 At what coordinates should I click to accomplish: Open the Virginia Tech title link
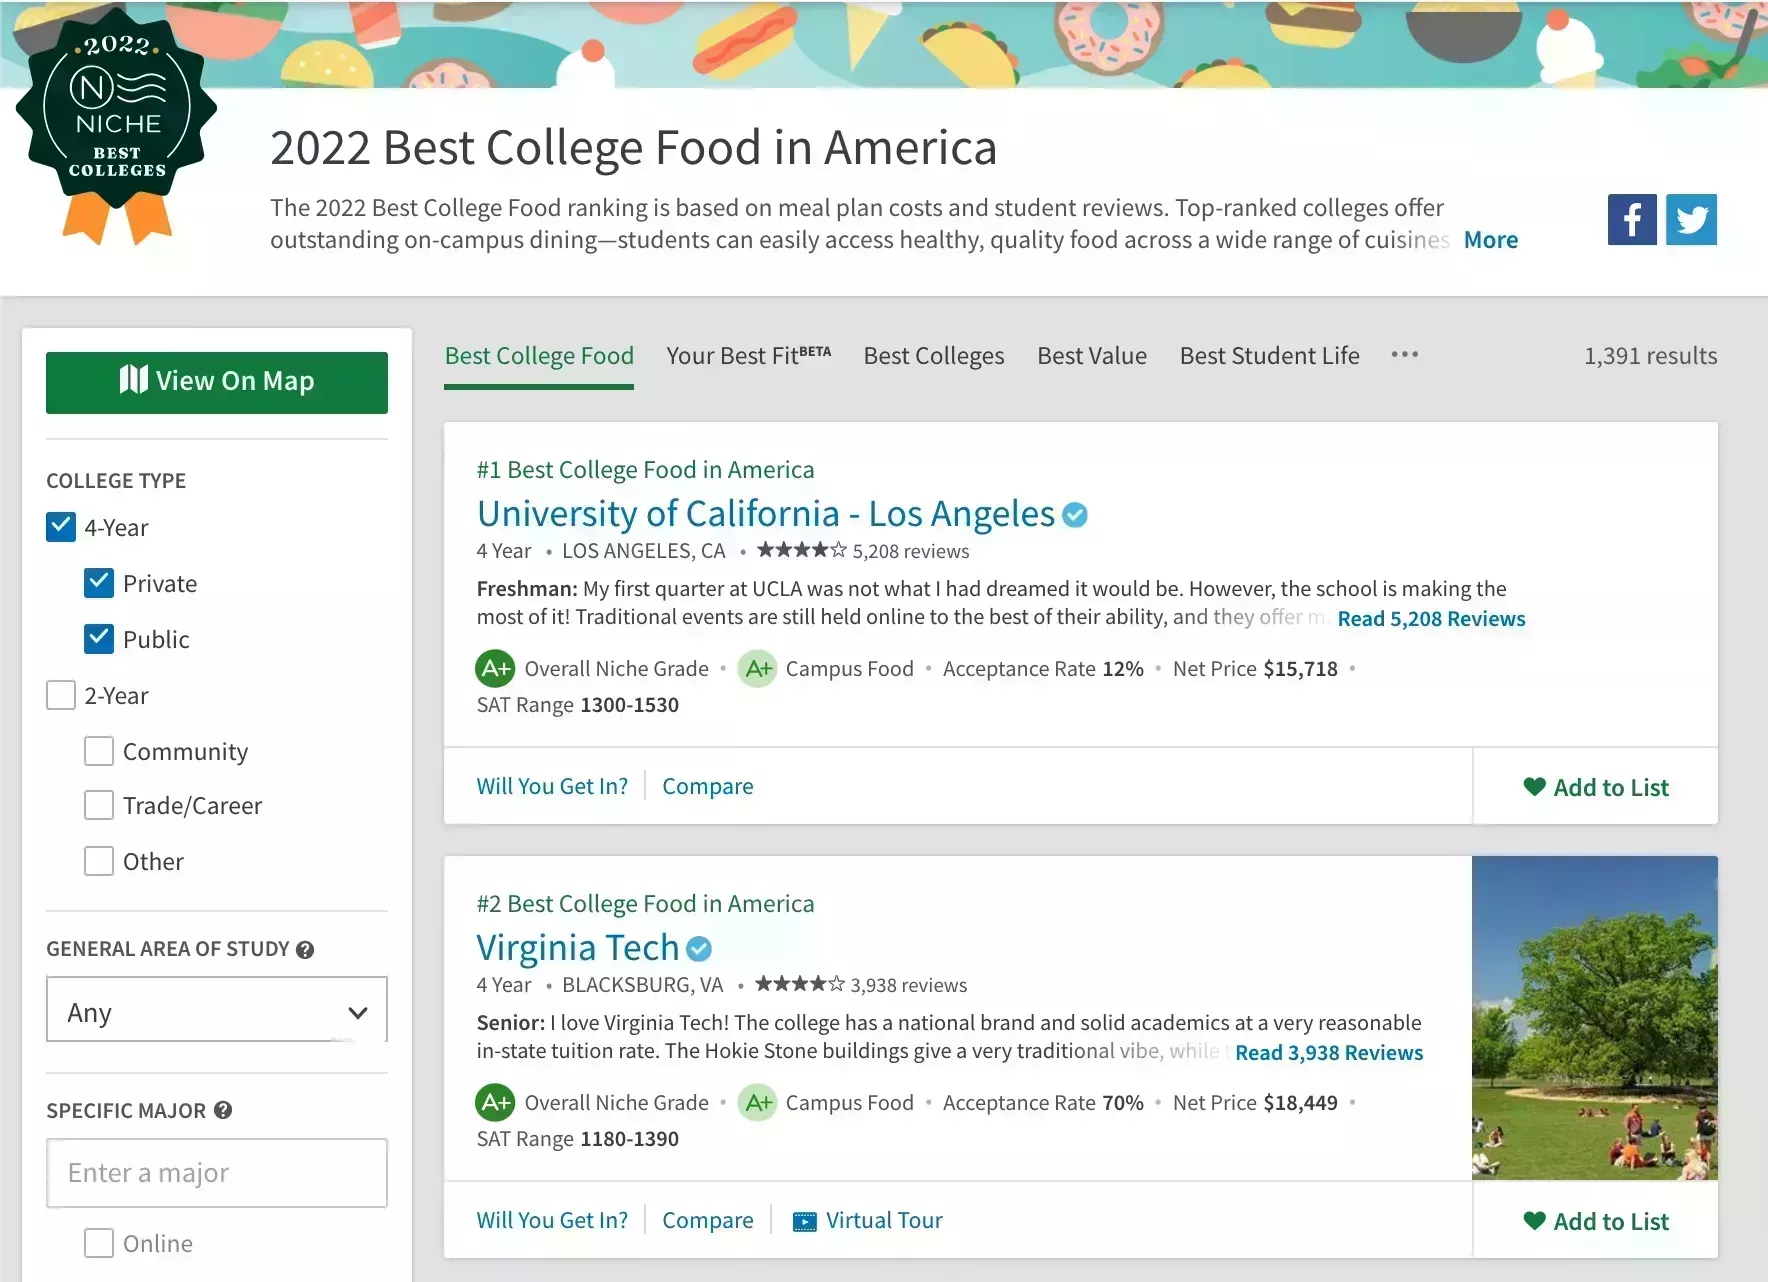coord(578,947)
